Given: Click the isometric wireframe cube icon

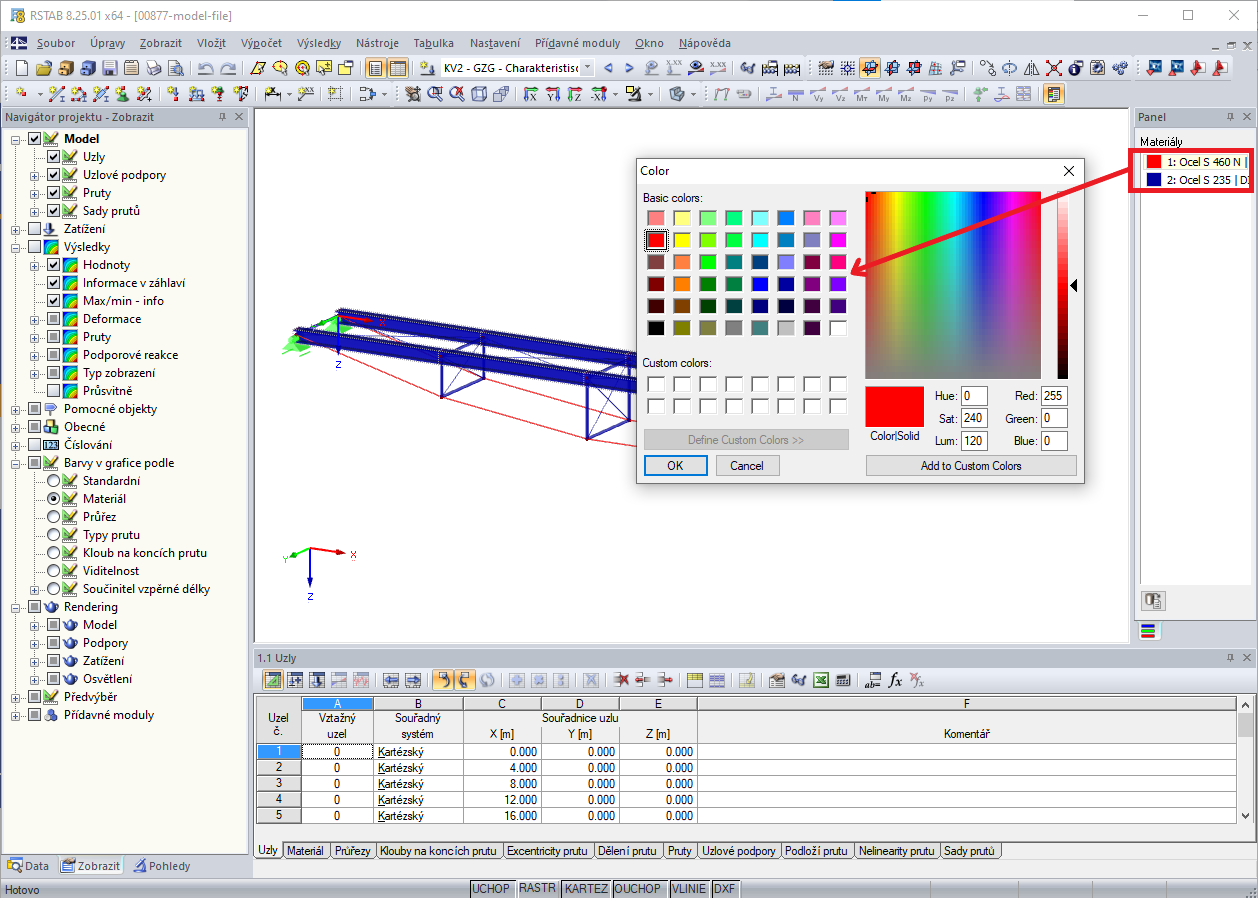Looking at the screenshot, I should click(x=479, y=94).
